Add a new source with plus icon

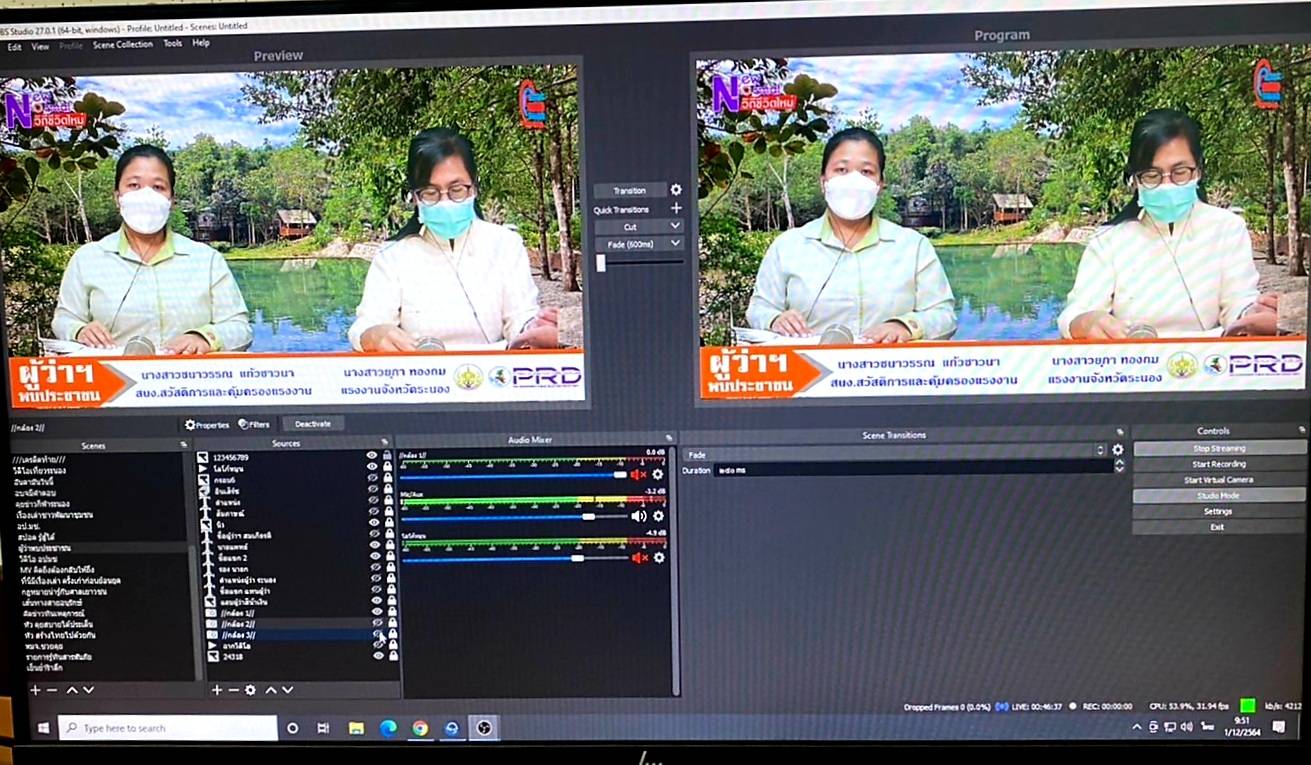click(217, 690)
